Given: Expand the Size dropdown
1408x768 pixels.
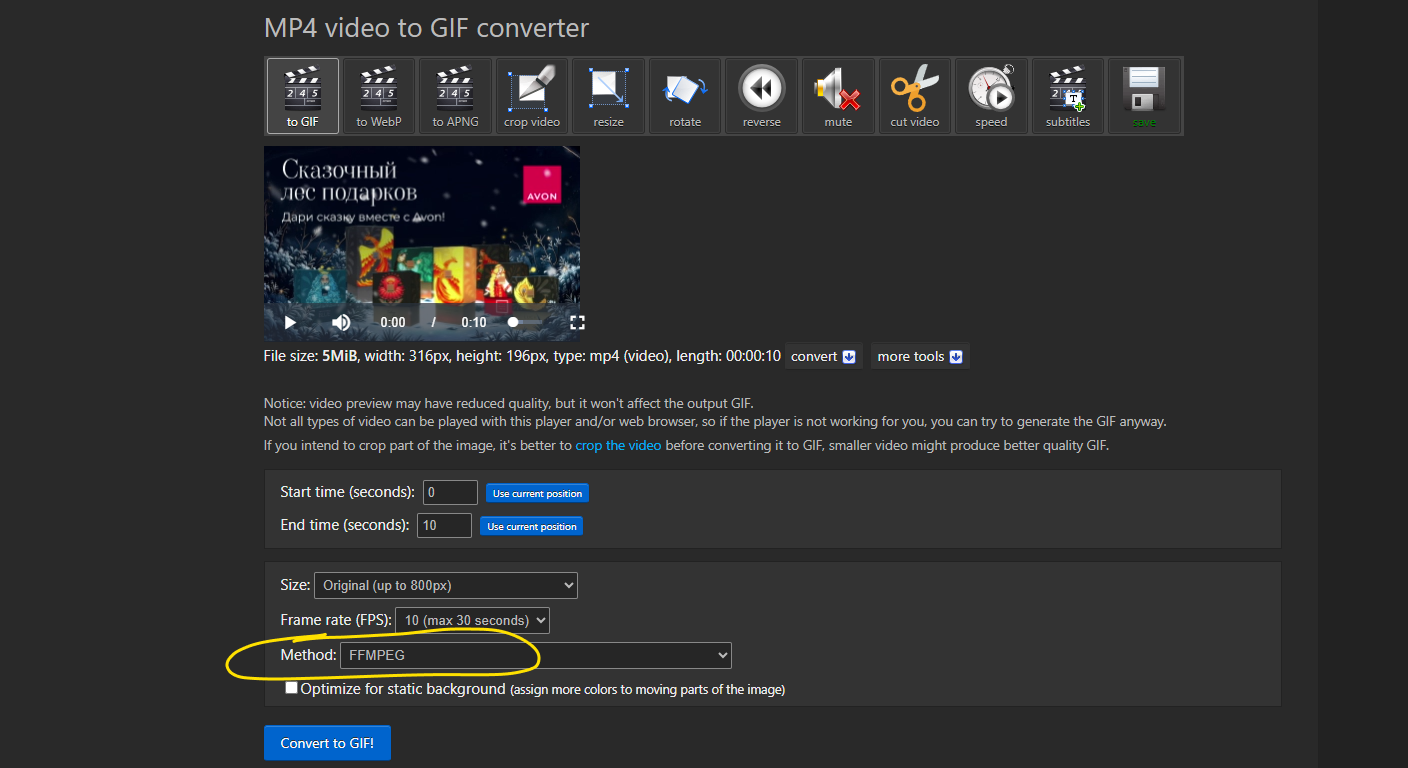Looking at the screenshot, I should click(x=445, y=585).
